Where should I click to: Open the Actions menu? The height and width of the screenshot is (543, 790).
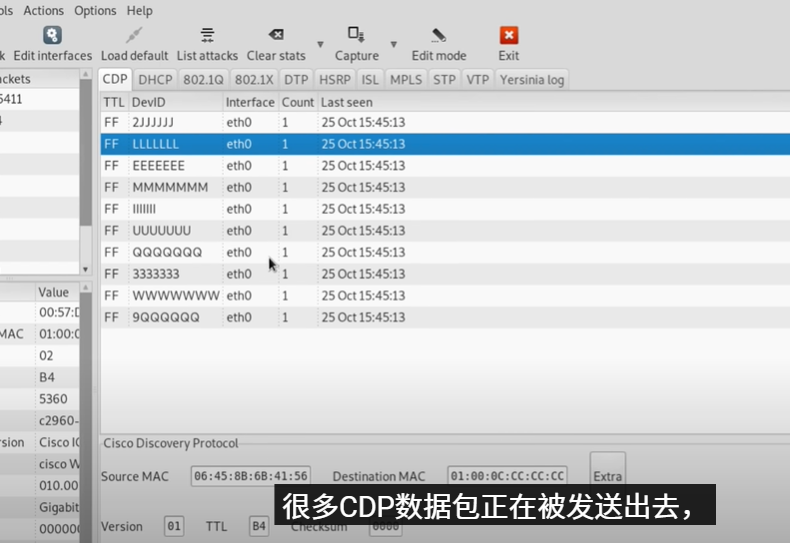[x=43, y=10]
